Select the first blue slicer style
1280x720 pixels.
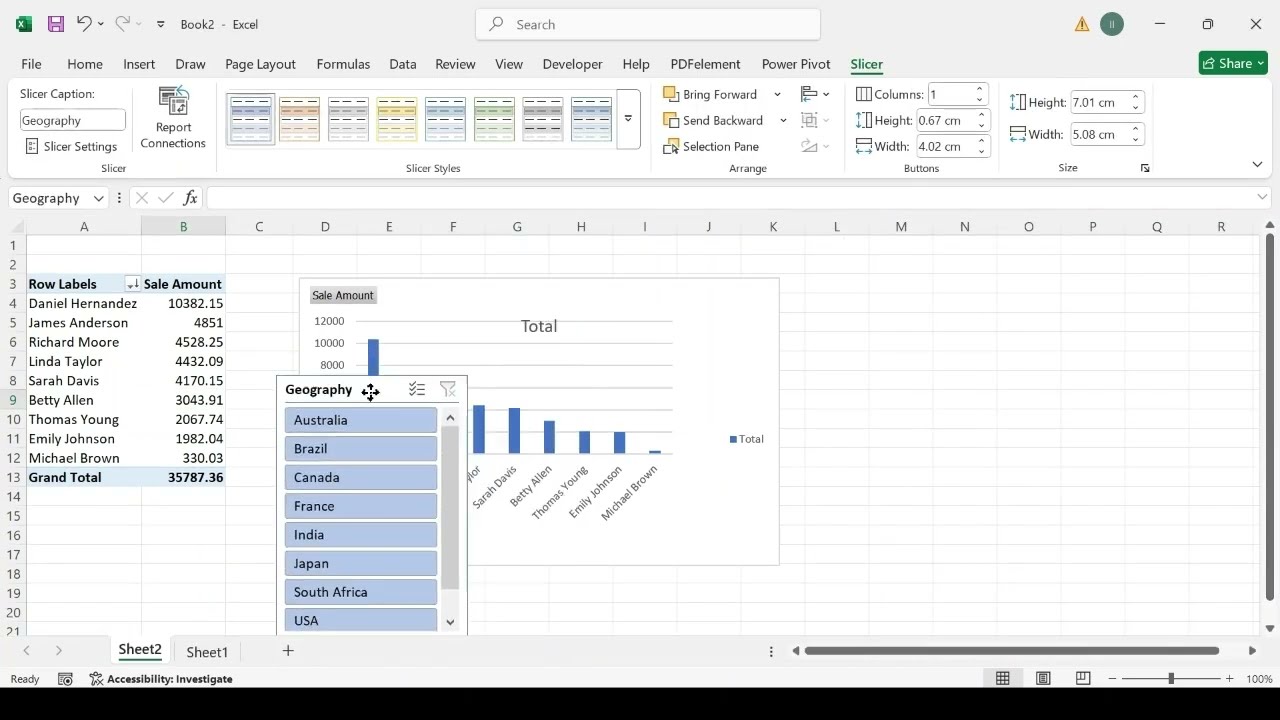[251, 119]
